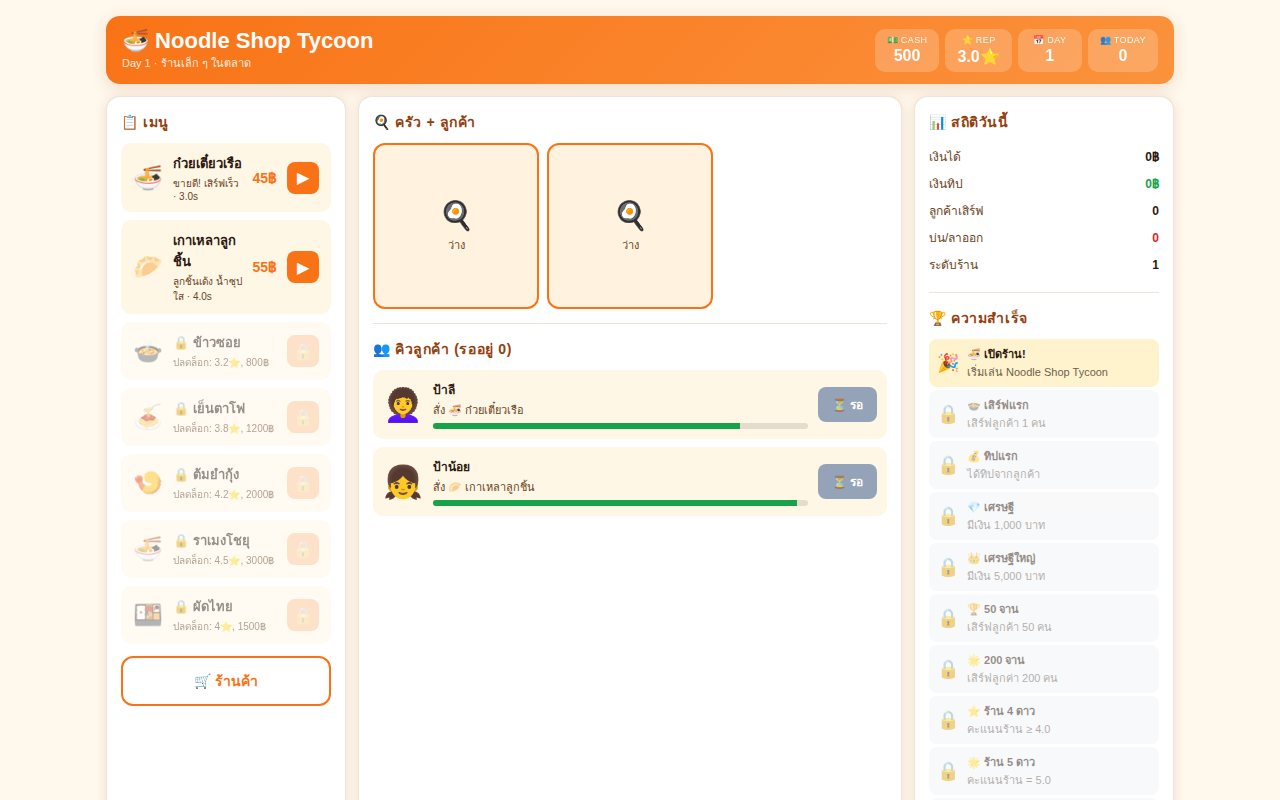Select the first empty cooking station

pyautogui.click(x=456, y=226)
